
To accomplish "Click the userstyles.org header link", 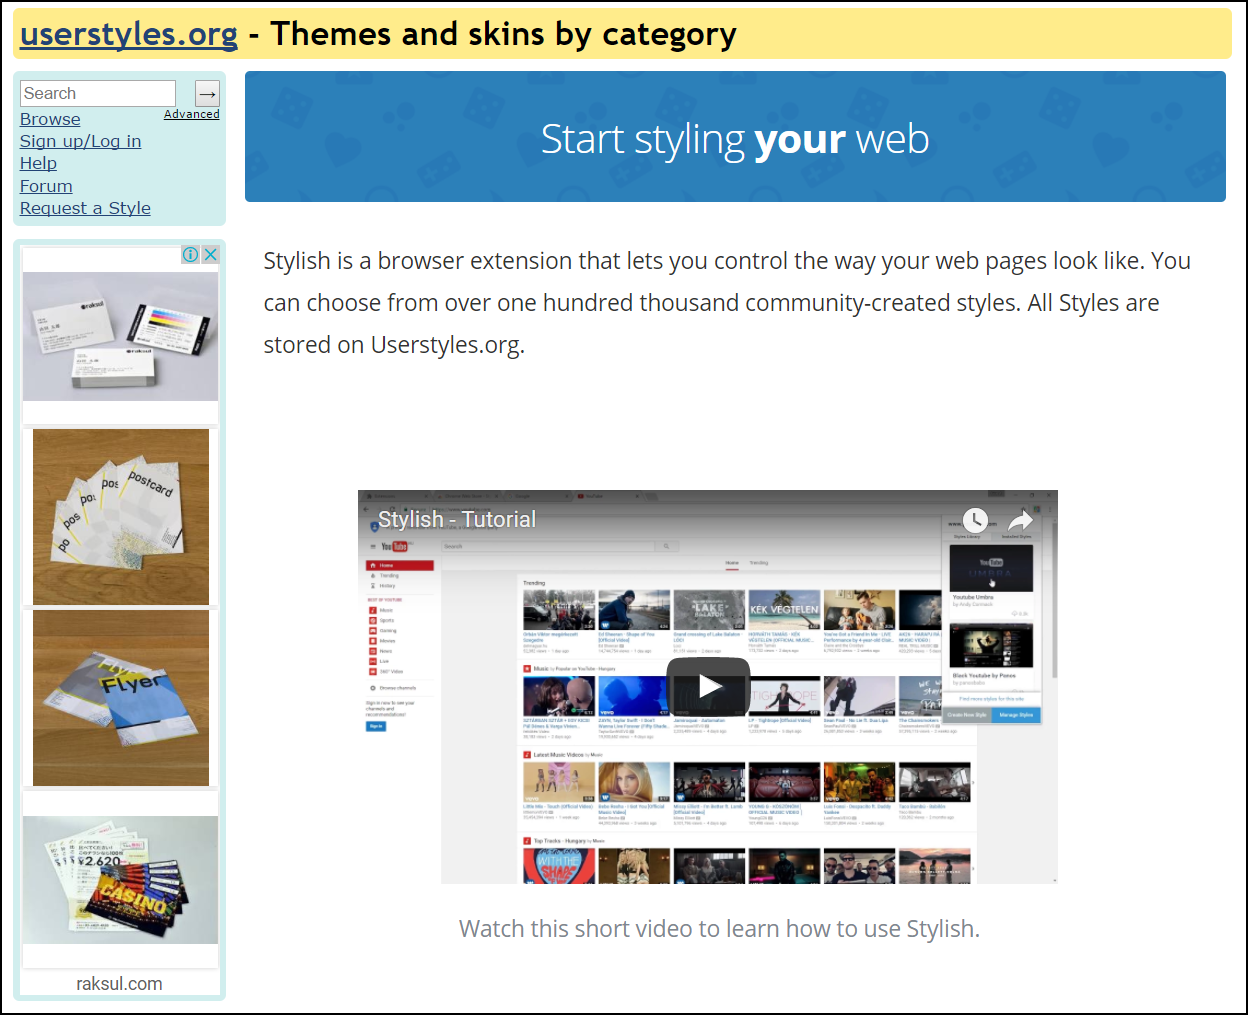I will 129,34.
